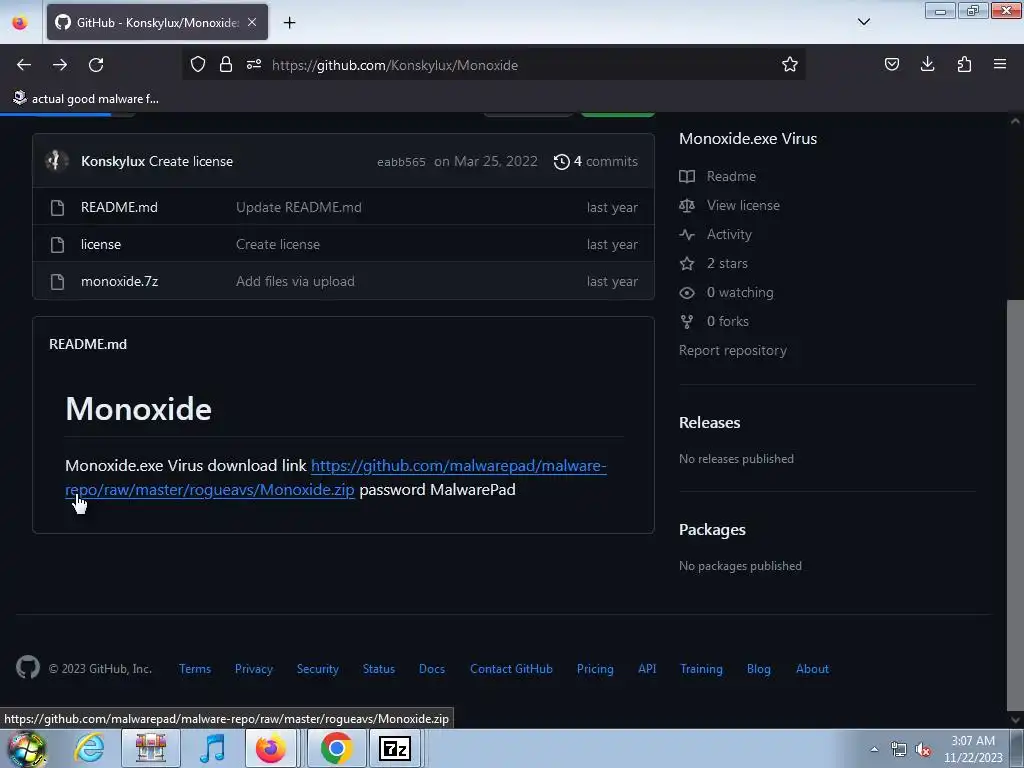Open View license in sidebar
Image resolution: width=1024 pixels, height=768 pixels.
(743, 205)
